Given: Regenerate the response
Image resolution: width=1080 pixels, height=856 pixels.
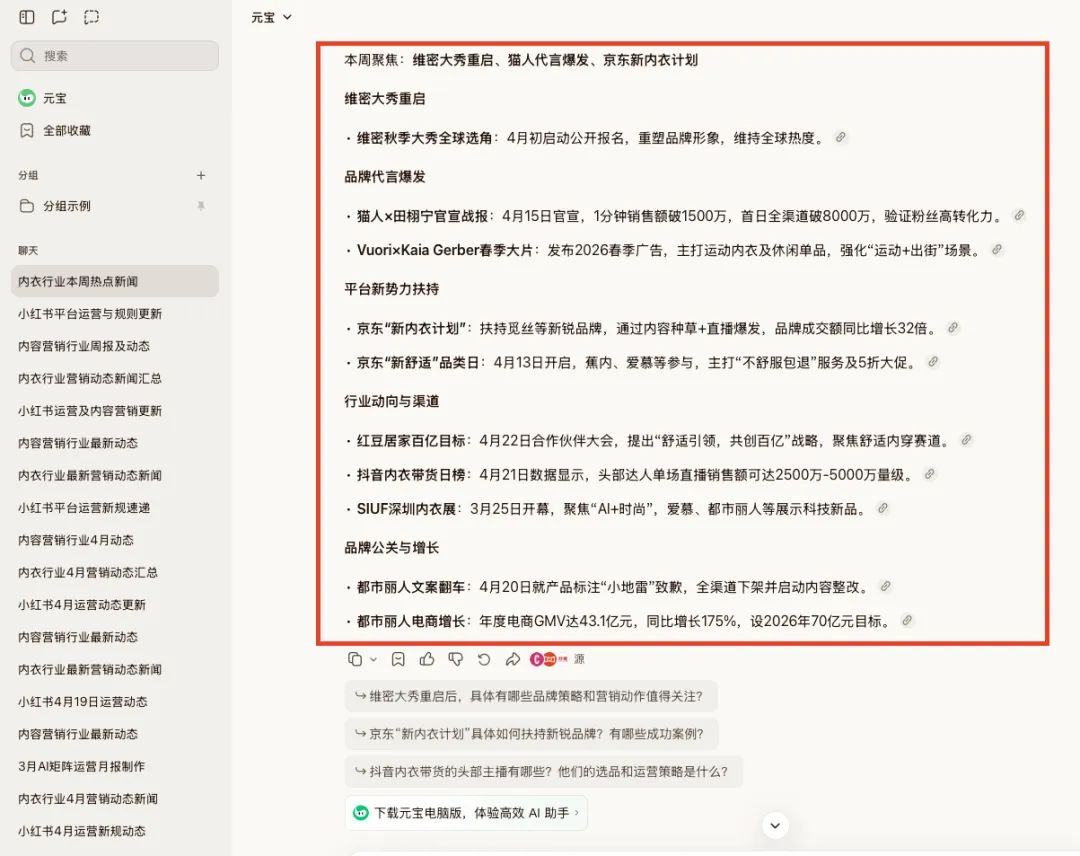Looking at the screenshot, I should tap(484, 659).
